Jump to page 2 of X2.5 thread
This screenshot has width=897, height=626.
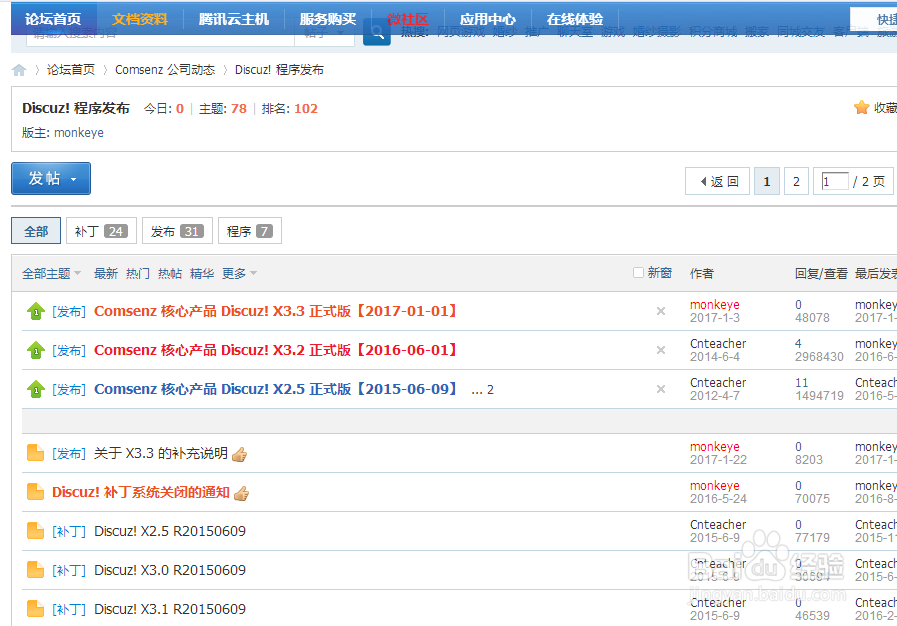point(490,390)
